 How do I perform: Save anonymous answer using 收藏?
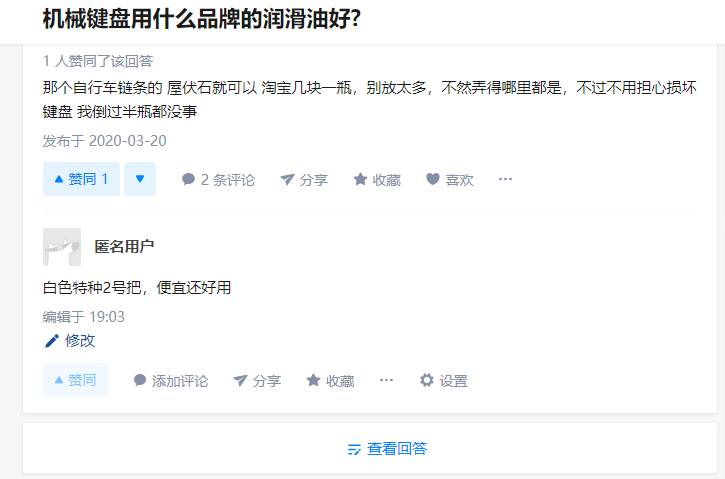click(330, 381)
